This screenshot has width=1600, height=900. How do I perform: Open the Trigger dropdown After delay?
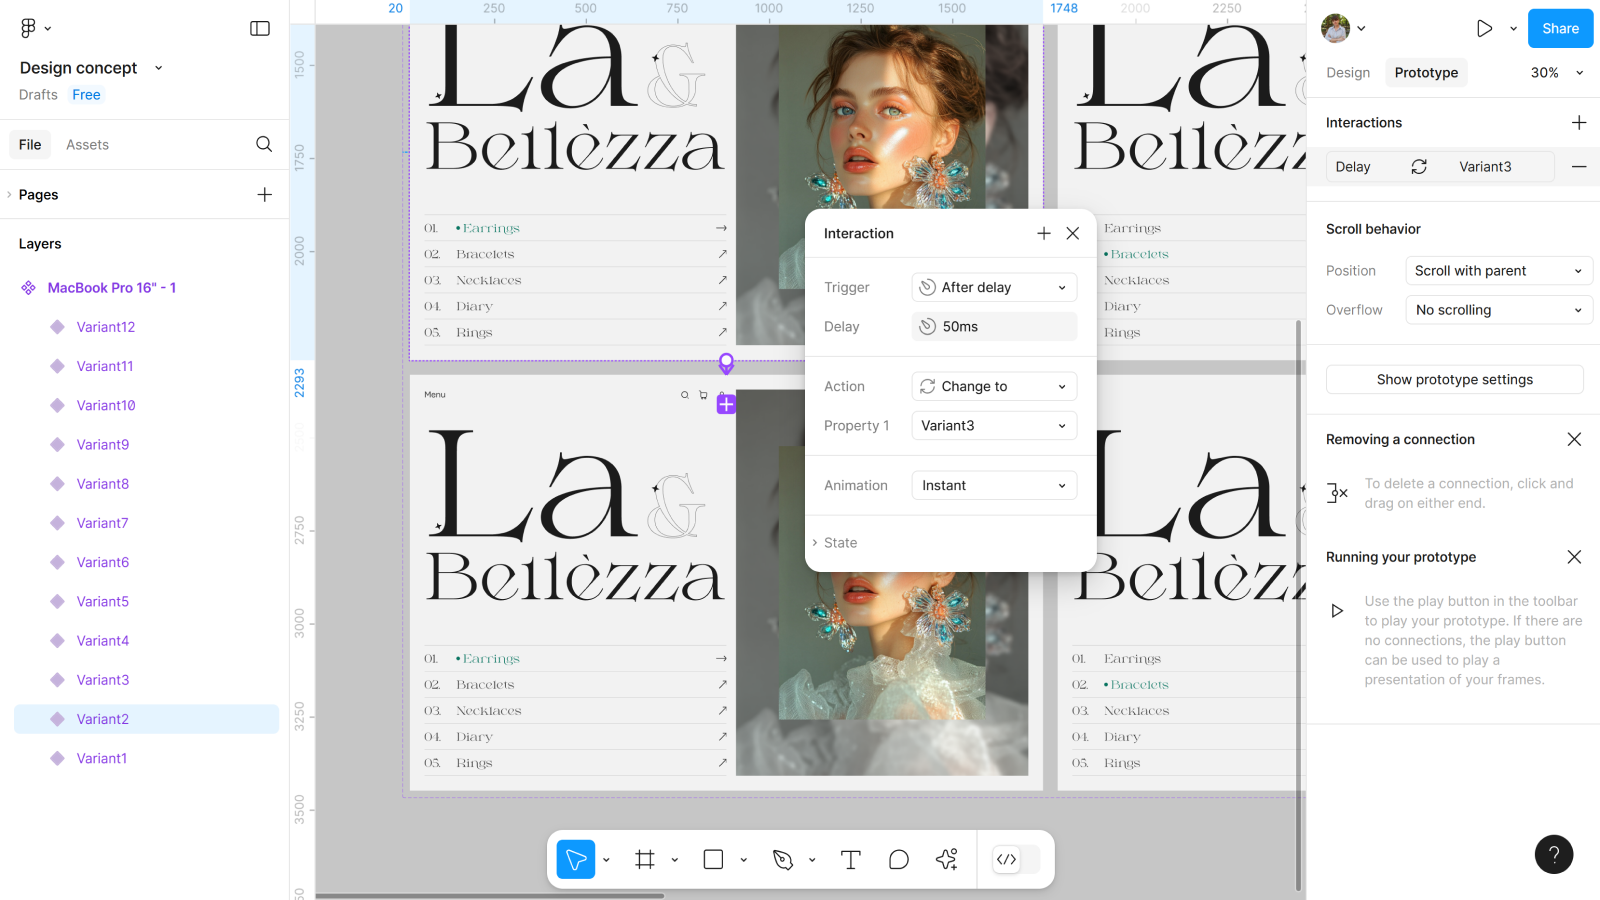tap(994, 287)
